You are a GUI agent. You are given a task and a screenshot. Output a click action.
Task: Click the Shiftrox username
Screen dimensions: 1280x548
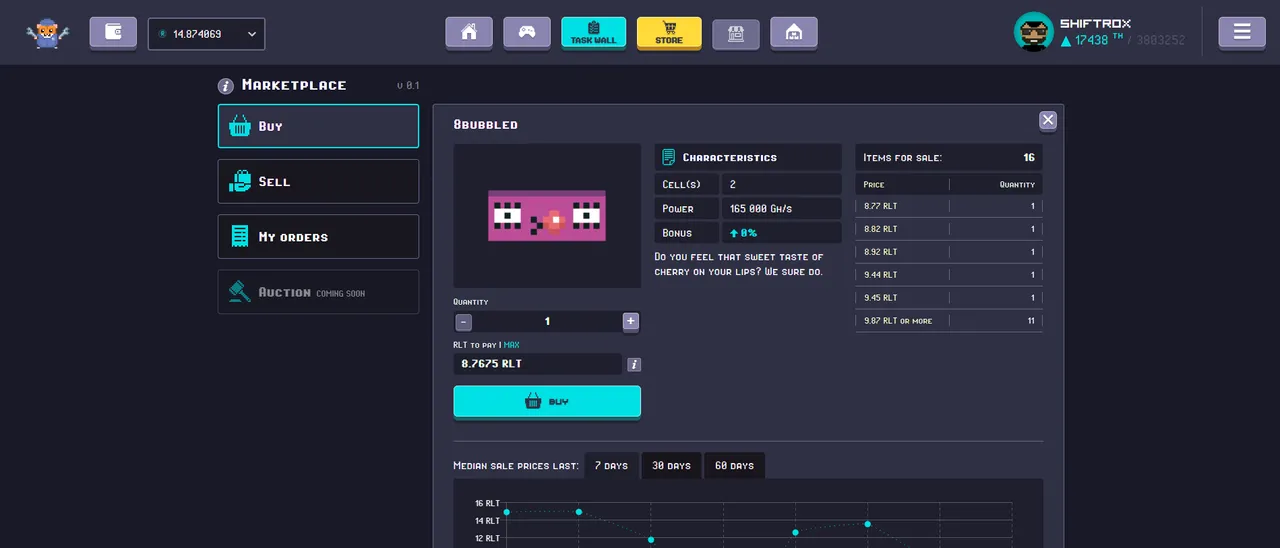[1095, 23]
